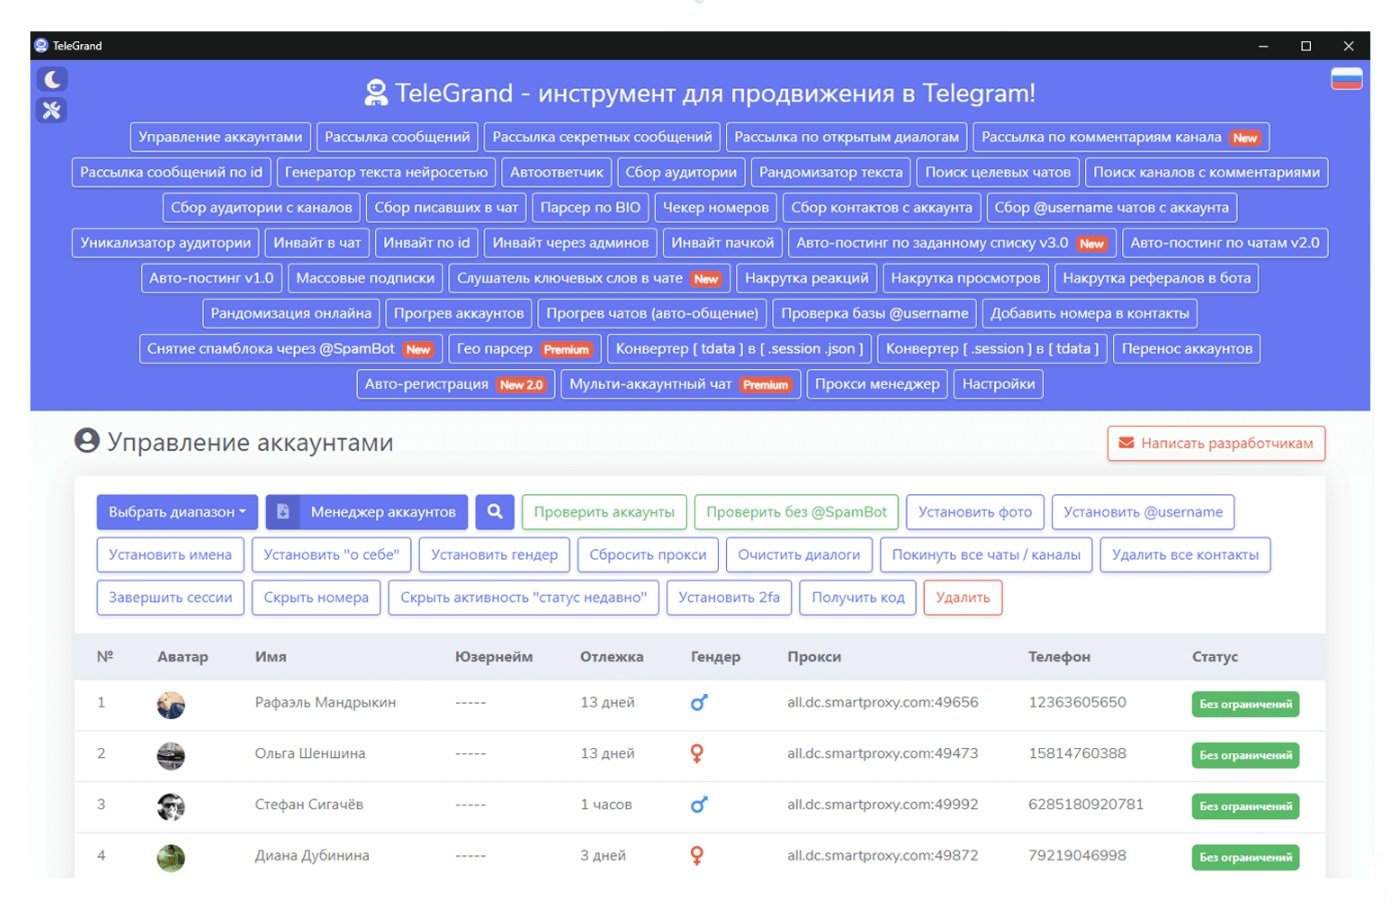
Task: Click Установить 2fa button
Action: (729, 598)
